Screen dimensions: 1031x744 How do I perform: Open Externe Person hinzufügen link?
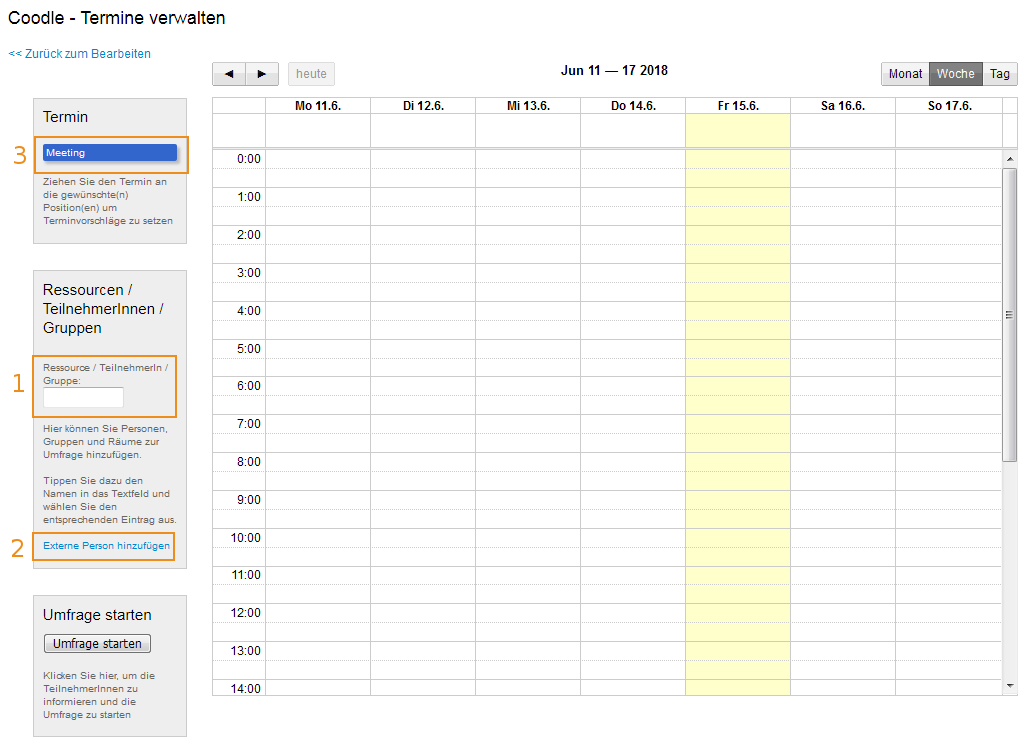(106, 546)
